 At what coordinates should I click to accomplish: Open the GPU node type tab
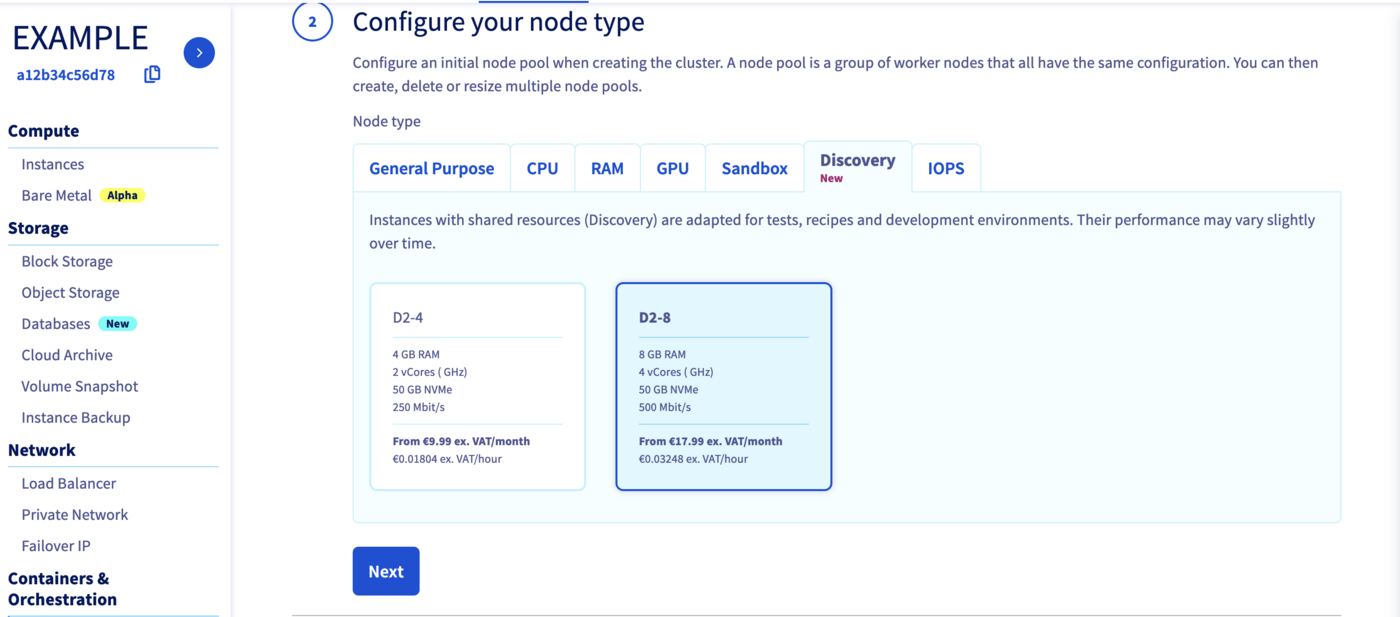672,168
